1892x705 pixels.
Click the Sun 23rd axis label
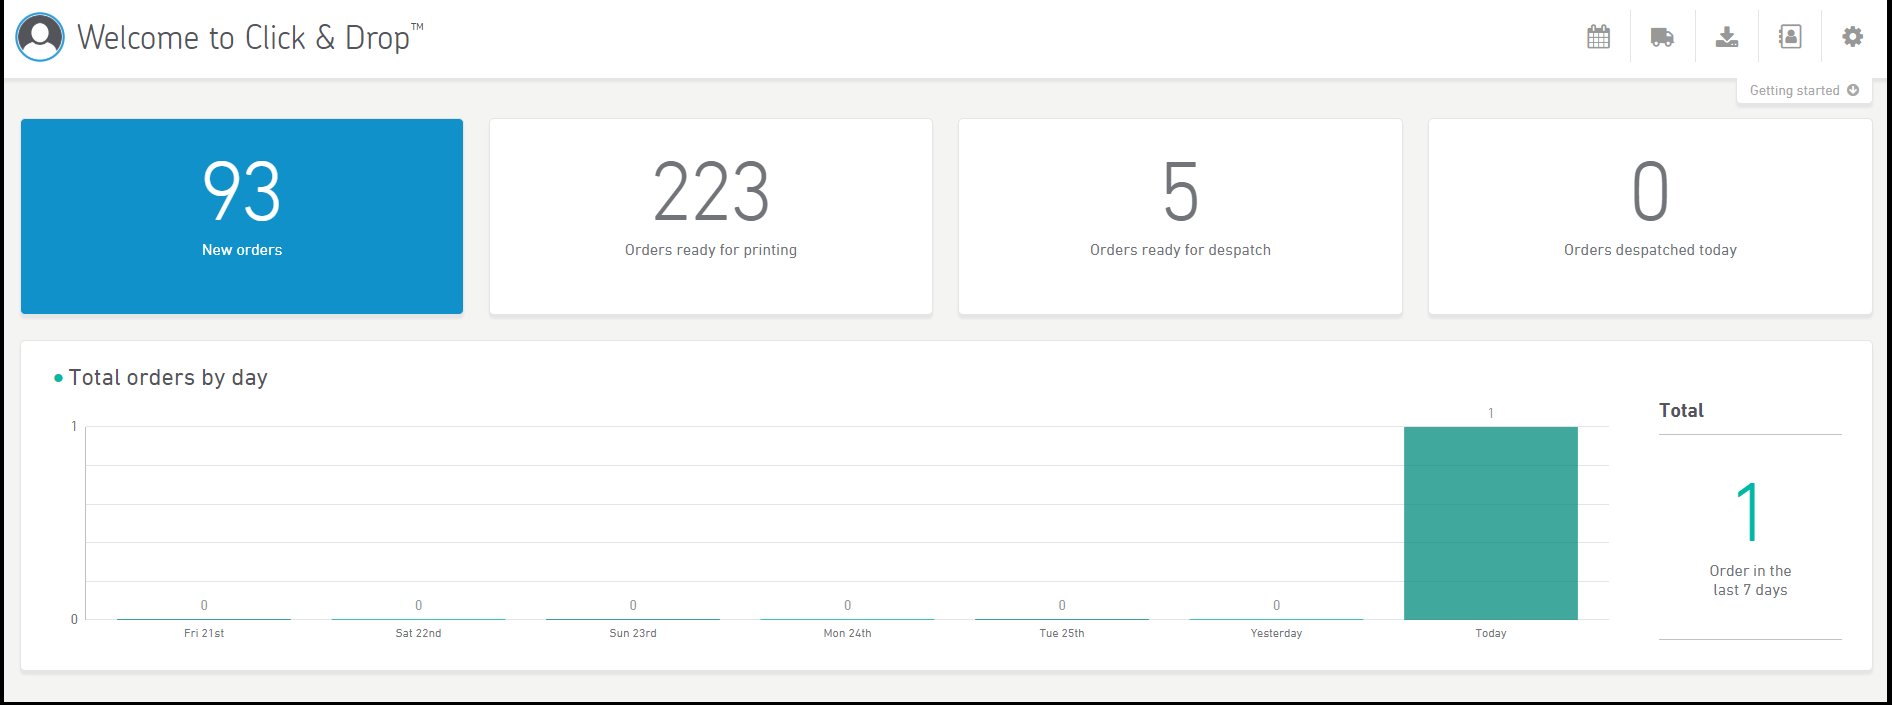coord(633,633)
